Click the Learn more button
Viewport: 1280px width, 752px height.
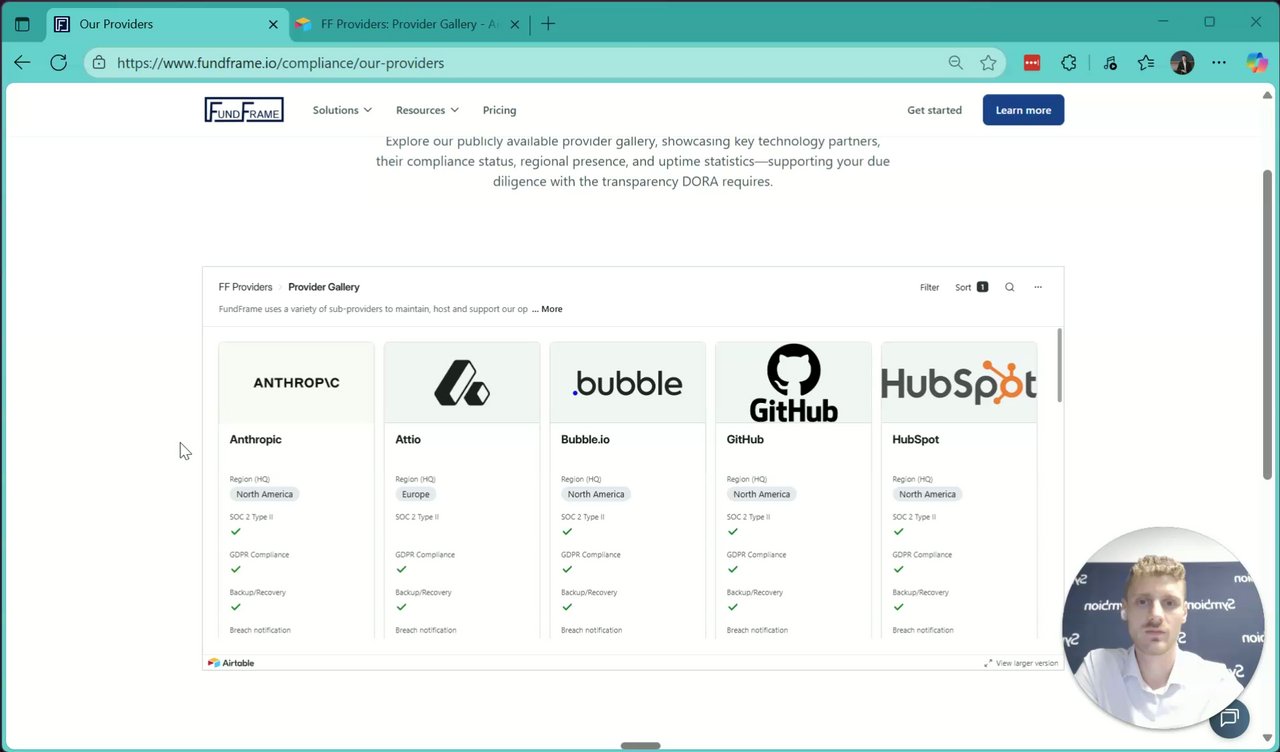click(x=1023, y=110)
